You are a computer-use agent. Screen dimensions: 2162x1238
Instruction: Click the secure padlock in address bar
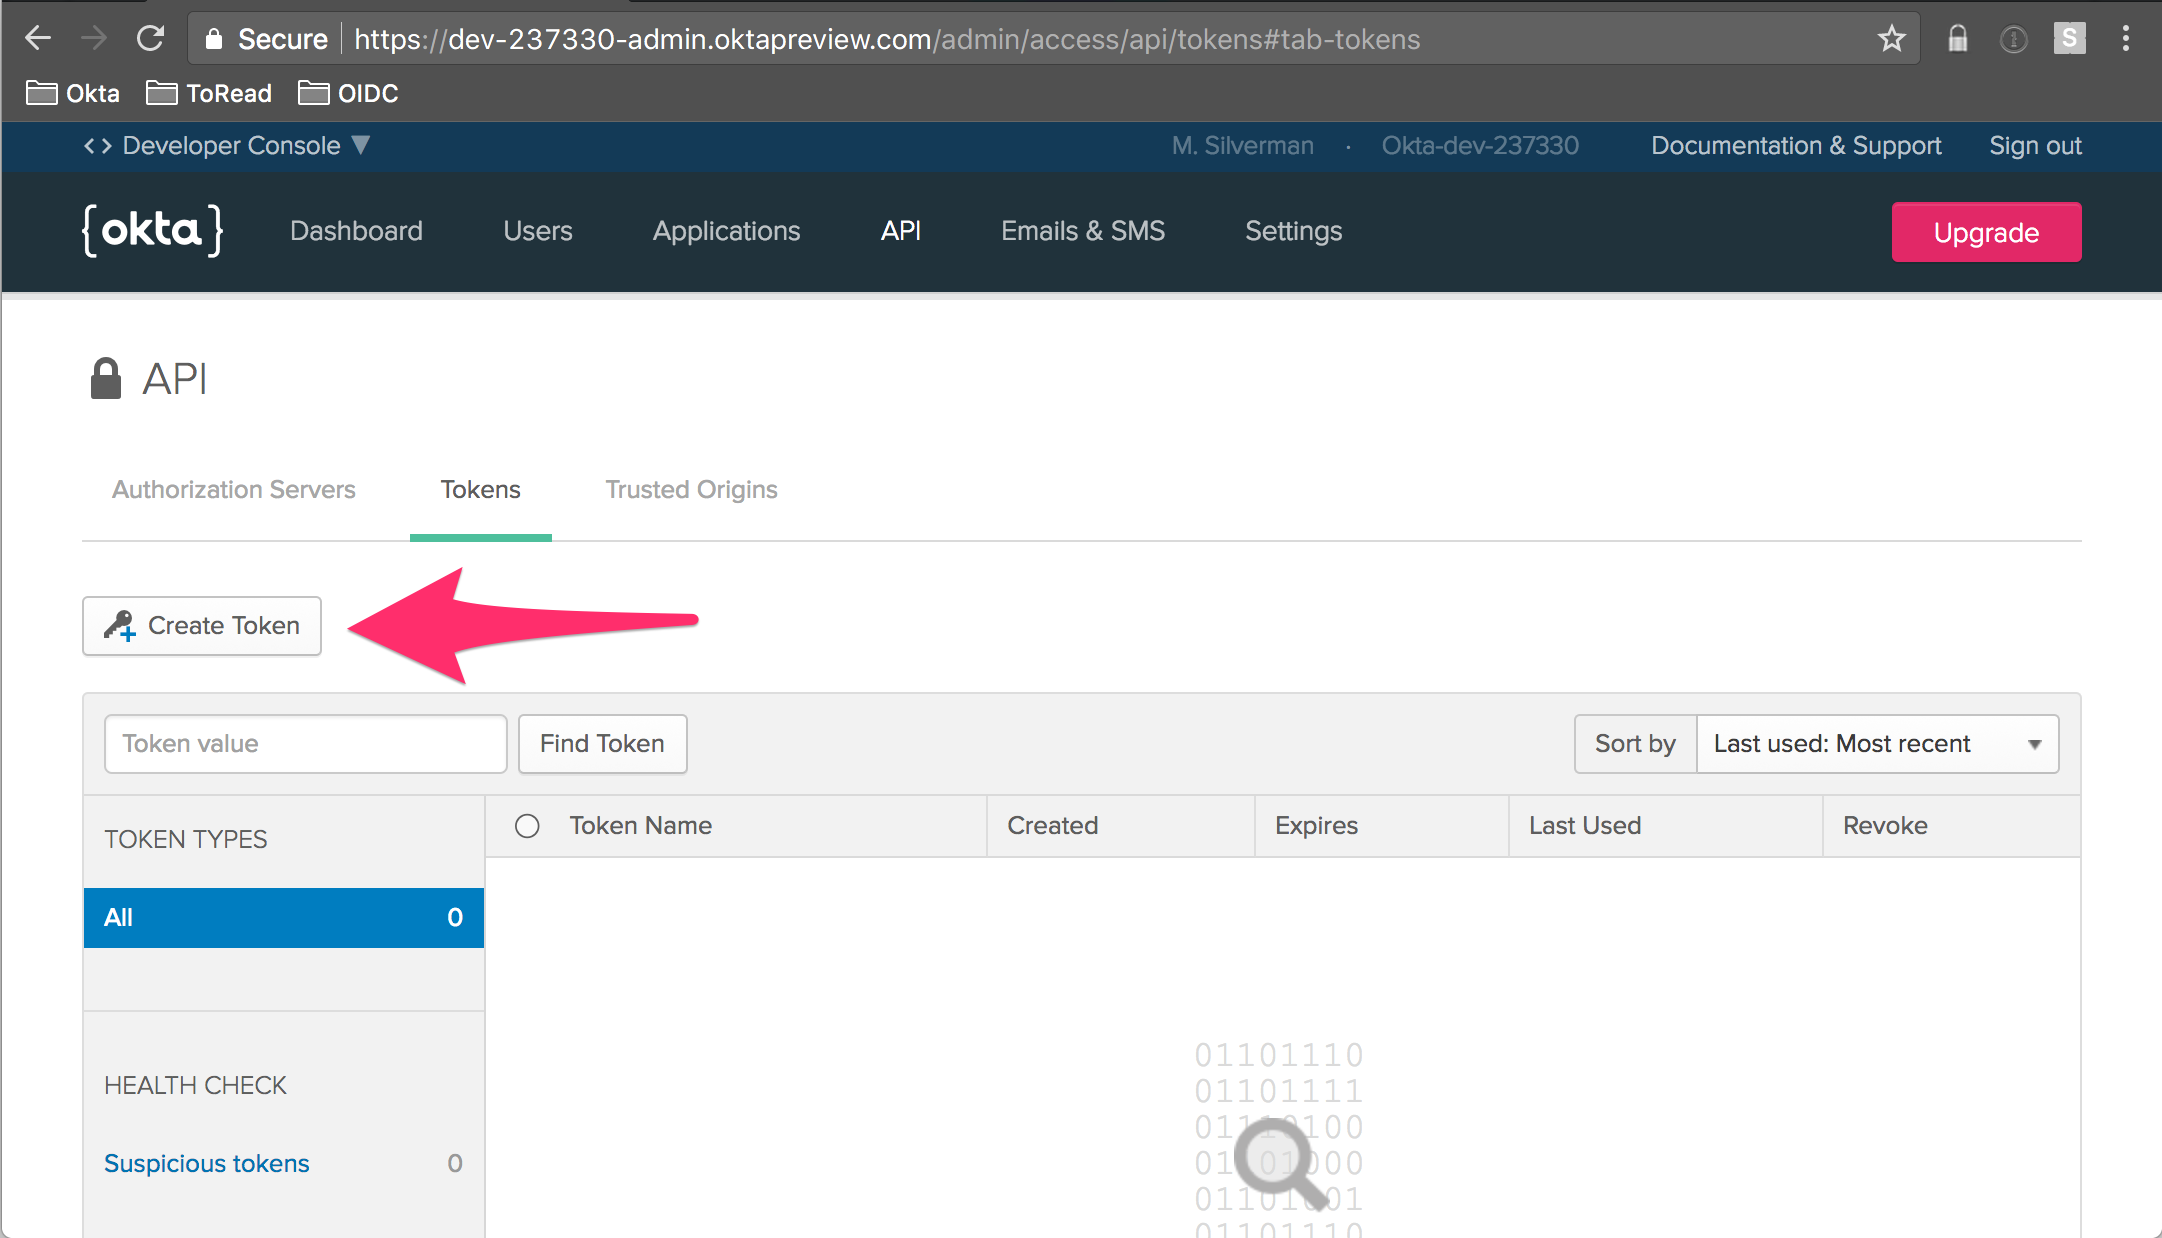pos(213,39)
